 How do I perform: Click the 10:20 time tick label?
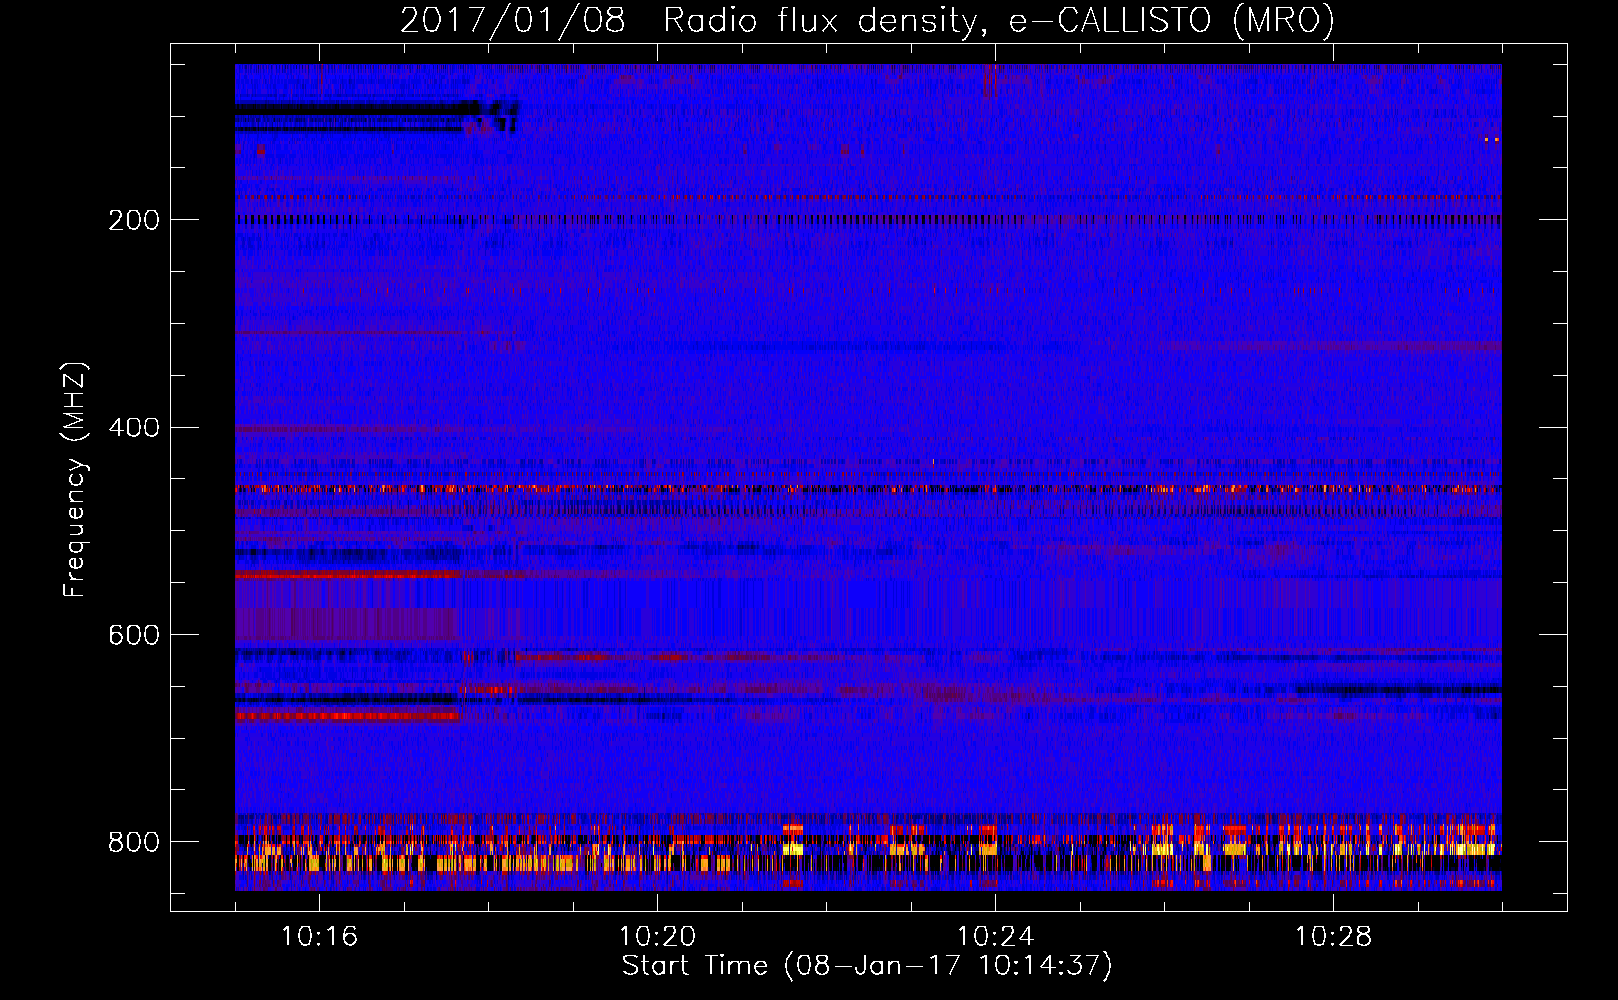(x=657, y=937)
